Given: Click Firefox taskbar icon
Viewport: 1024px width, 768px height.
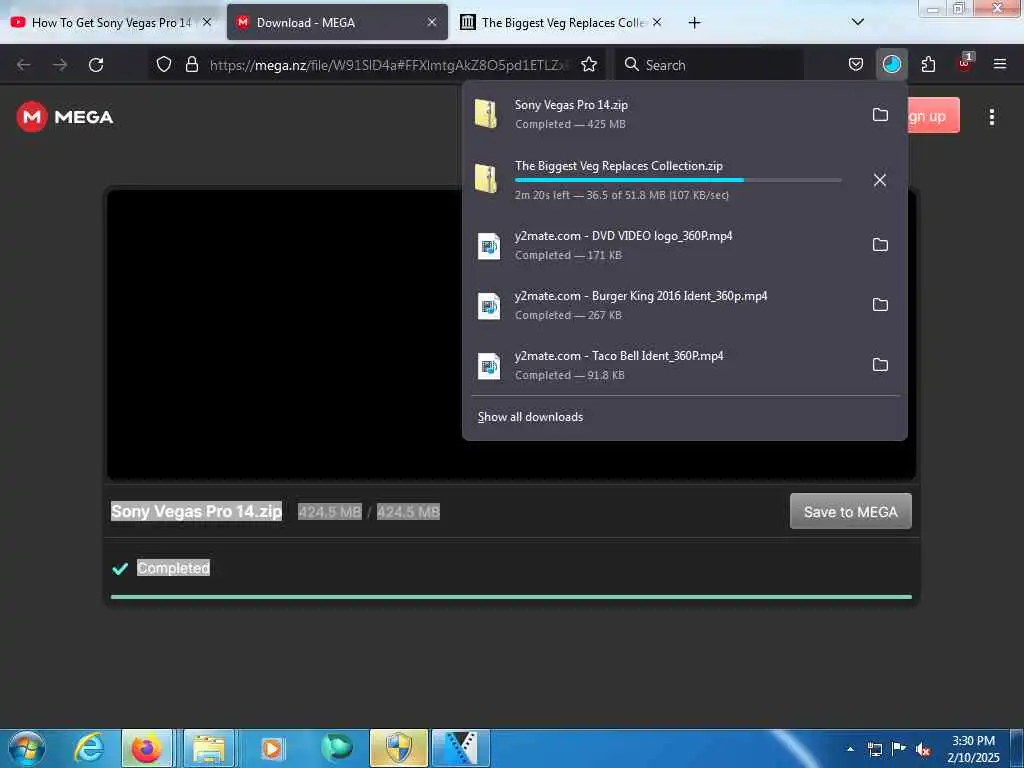Looking at the screenshot, I should [146, 748].
